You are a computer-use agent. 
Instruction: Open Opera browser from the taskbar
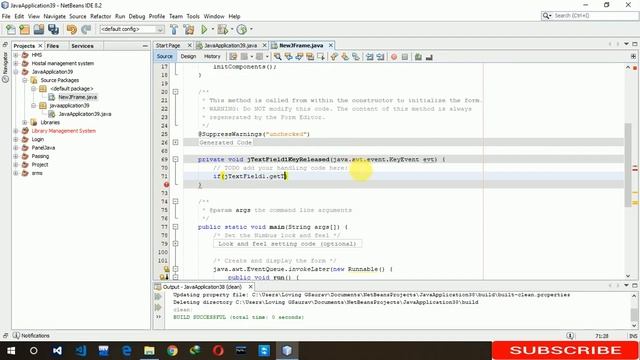218,351
